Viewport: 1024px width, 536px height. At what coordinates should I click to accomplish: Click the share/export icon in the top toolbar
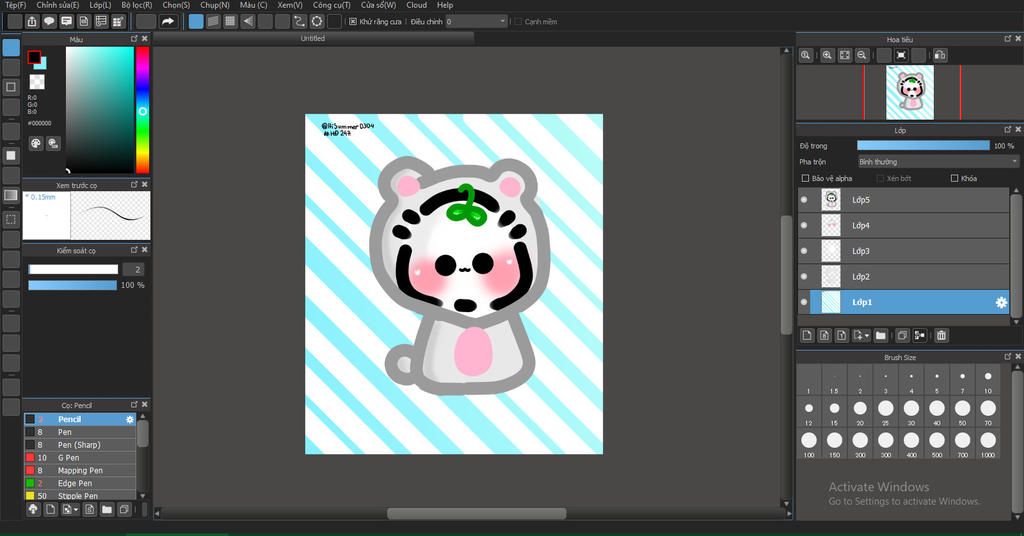pos(32,22)
